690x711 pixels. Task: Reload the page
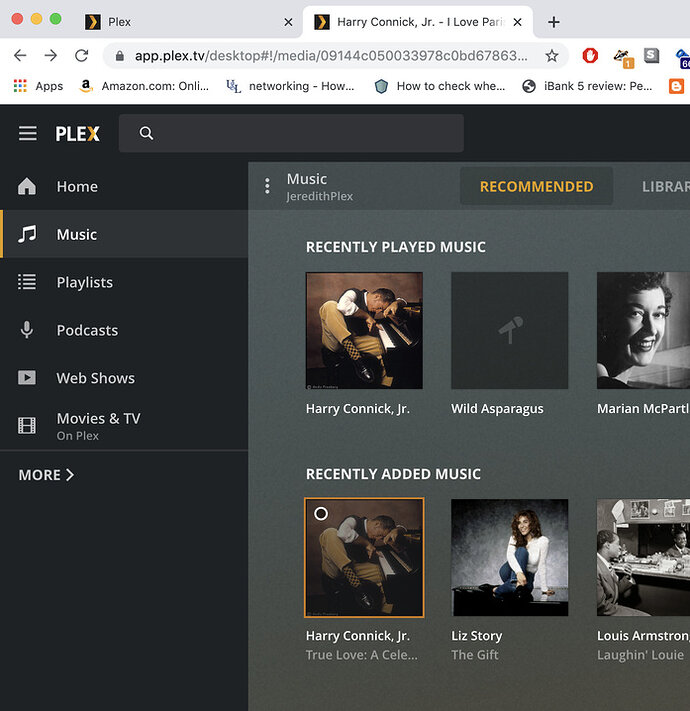(82, 55)
